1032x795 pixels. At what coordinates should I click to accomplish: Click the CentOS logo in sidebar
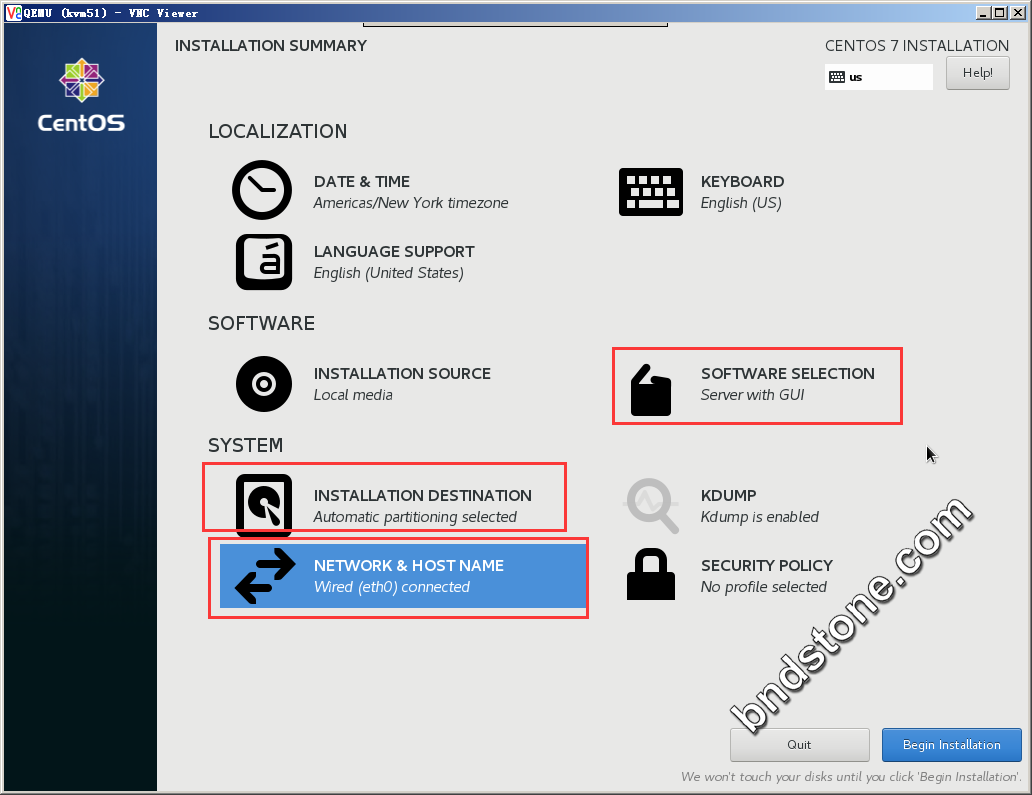[x=81, y=95]
